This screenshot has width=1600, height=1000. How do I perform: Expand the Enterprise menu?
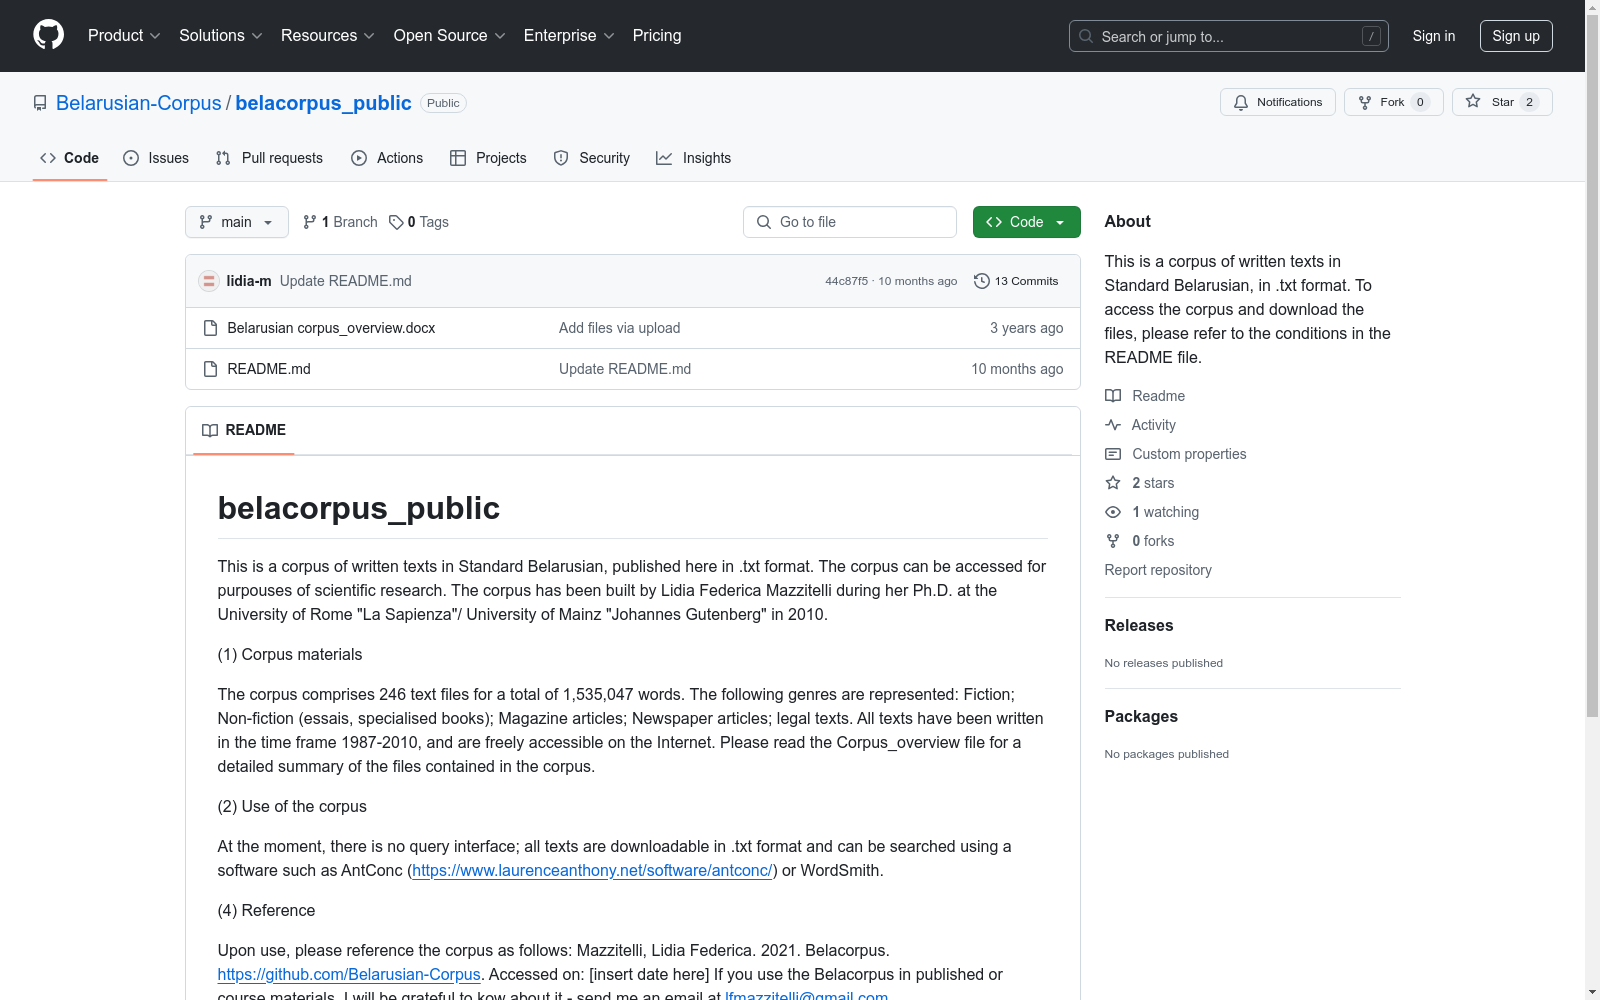click(x=569, y=36)
